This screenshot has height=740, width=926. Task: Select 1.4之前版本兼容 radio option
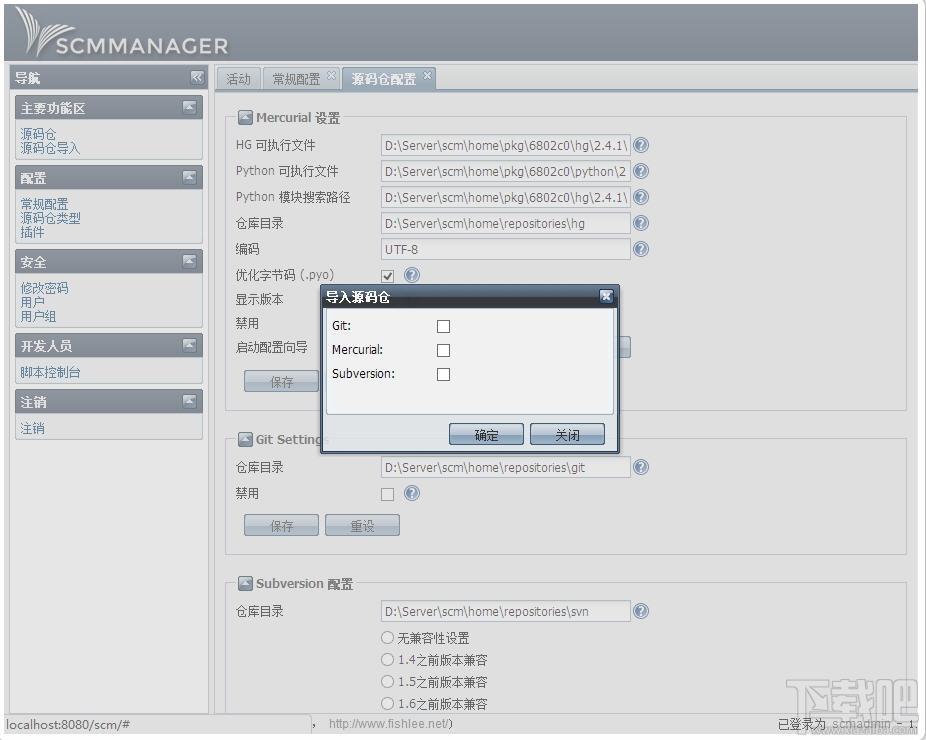click(387, 660)
